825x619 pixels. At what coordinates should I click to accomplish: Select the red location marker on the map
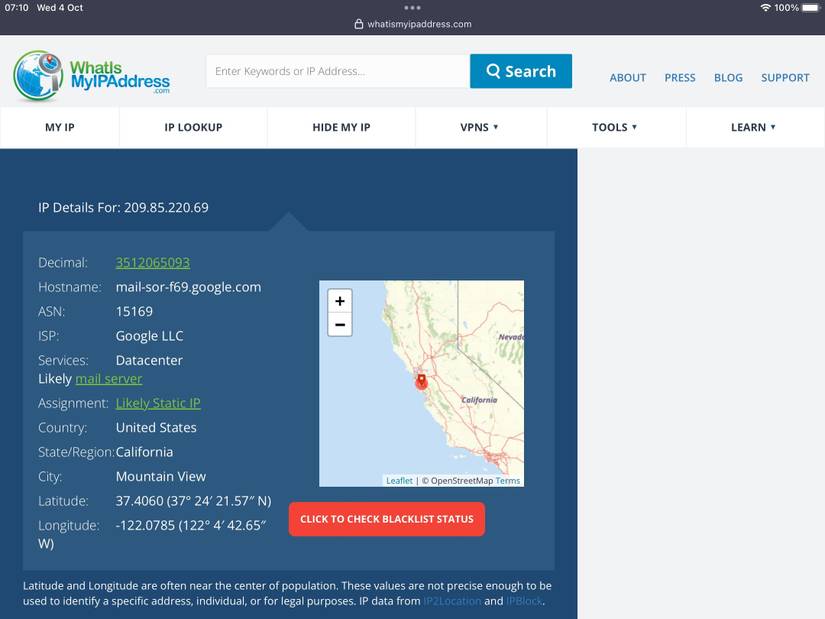pos(421,382)
